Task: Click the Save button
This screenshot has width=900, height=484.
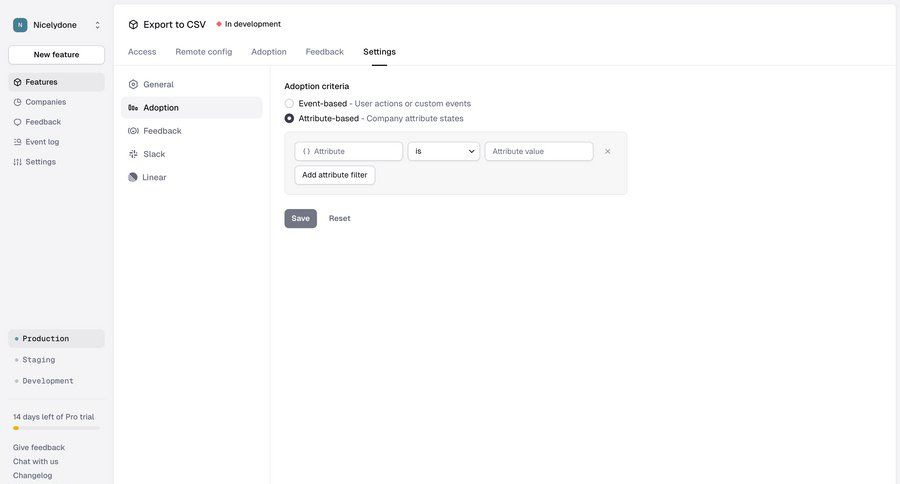Action: click(301, 219)
